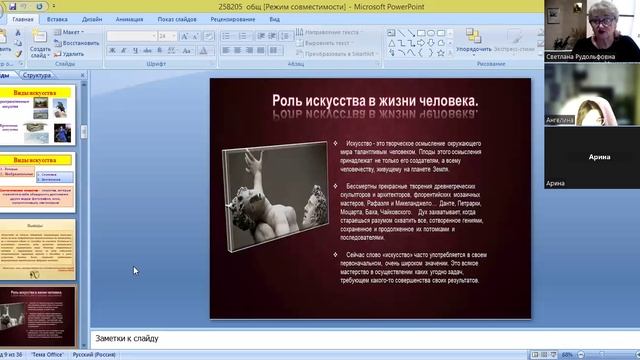Open the Макет layout dropdown

click(x=69, y=32)
